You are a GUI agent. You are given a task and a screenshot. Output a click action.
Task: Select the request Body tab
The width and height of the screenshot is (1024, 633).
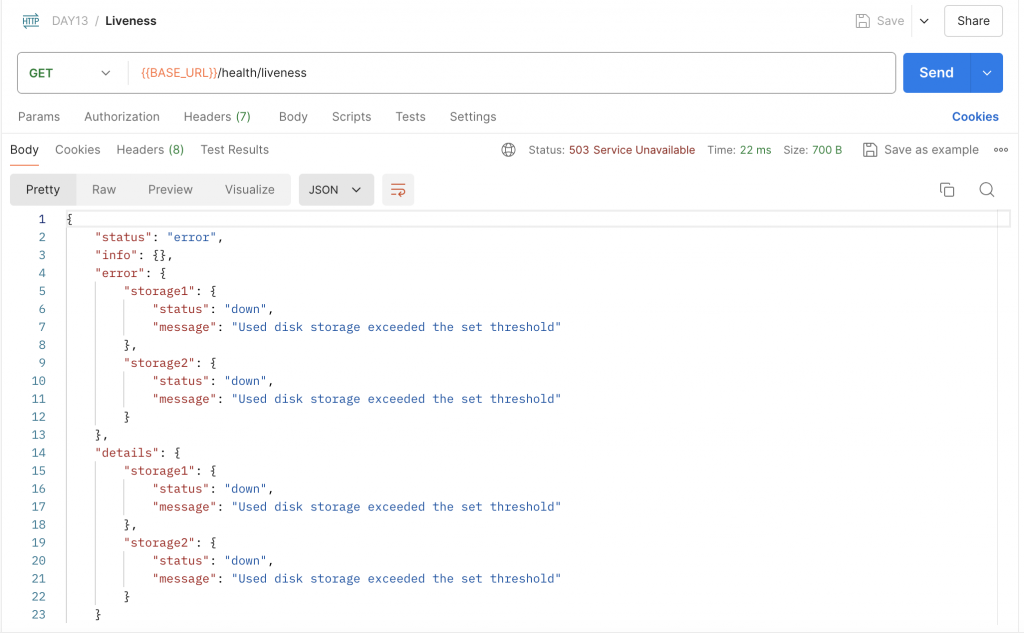(293, 116)
